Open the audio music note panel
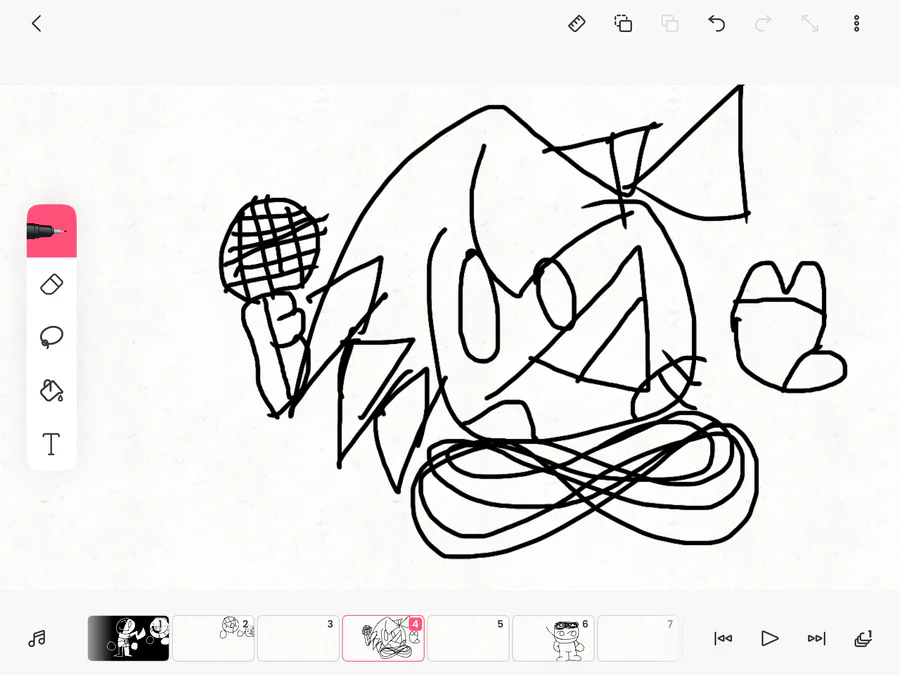The width and height of the screenshot is (900, 675). coord(37,639)
